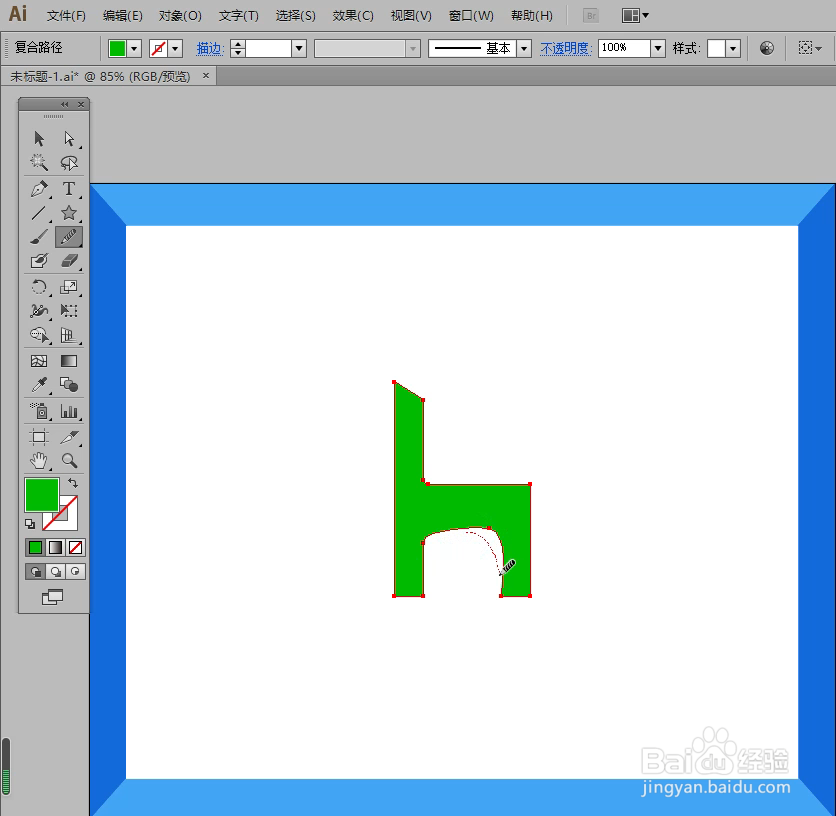
Task: Select the Star shape tool
Action: pos(69,213)
